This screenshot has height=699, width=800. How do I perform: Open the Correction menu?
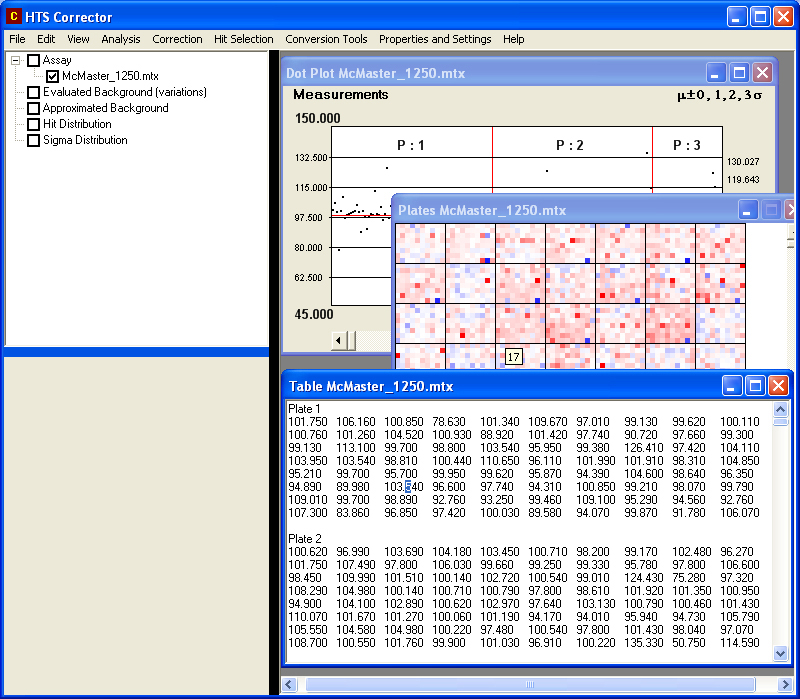pyautogui.click(x=178, y=39)
